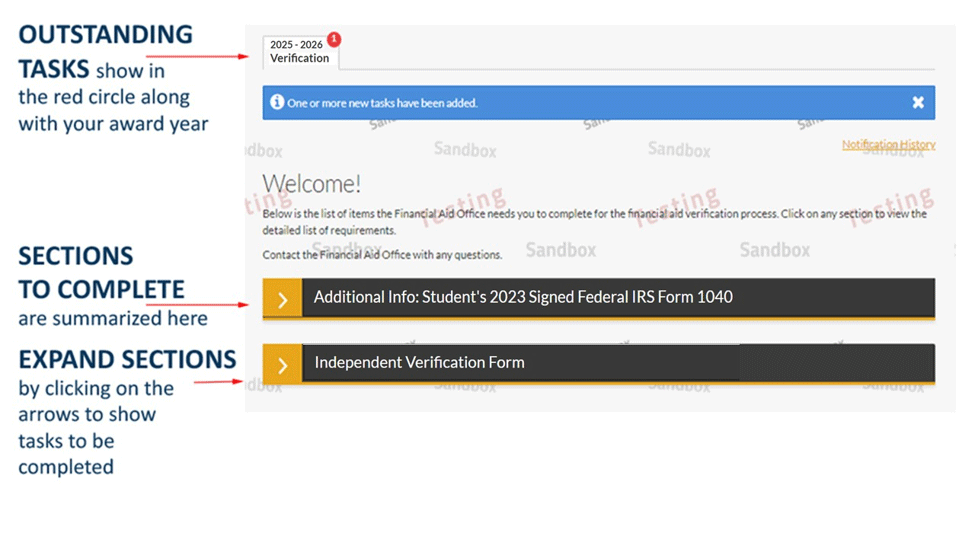Click the EXPAND SECTIONS heading

click(x=127, y=360)
